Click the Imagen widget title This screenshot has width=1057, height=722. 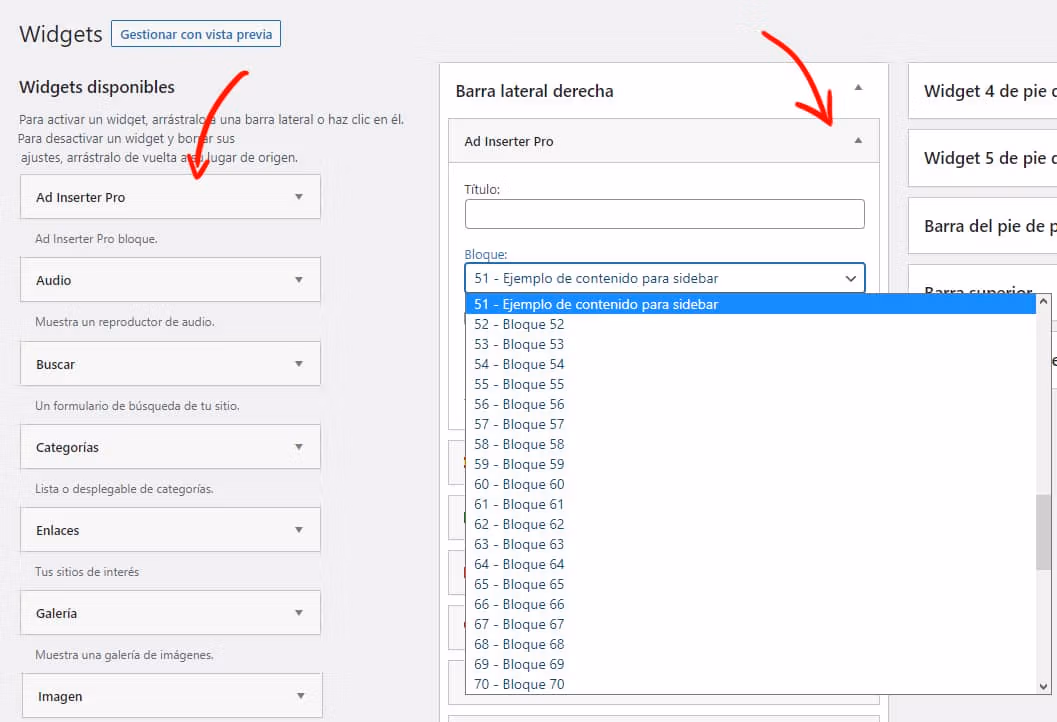coord(60,696)
